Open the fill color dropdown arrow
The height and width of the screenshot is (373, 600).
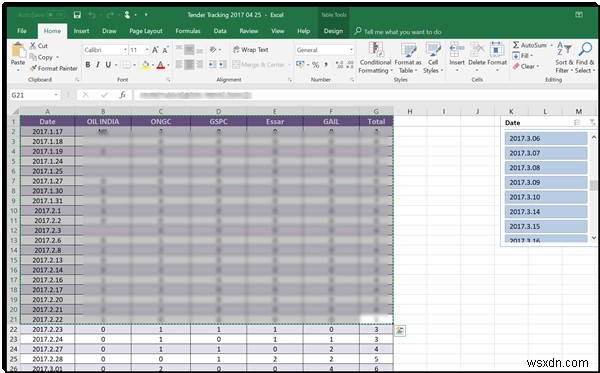pos(152,65)
